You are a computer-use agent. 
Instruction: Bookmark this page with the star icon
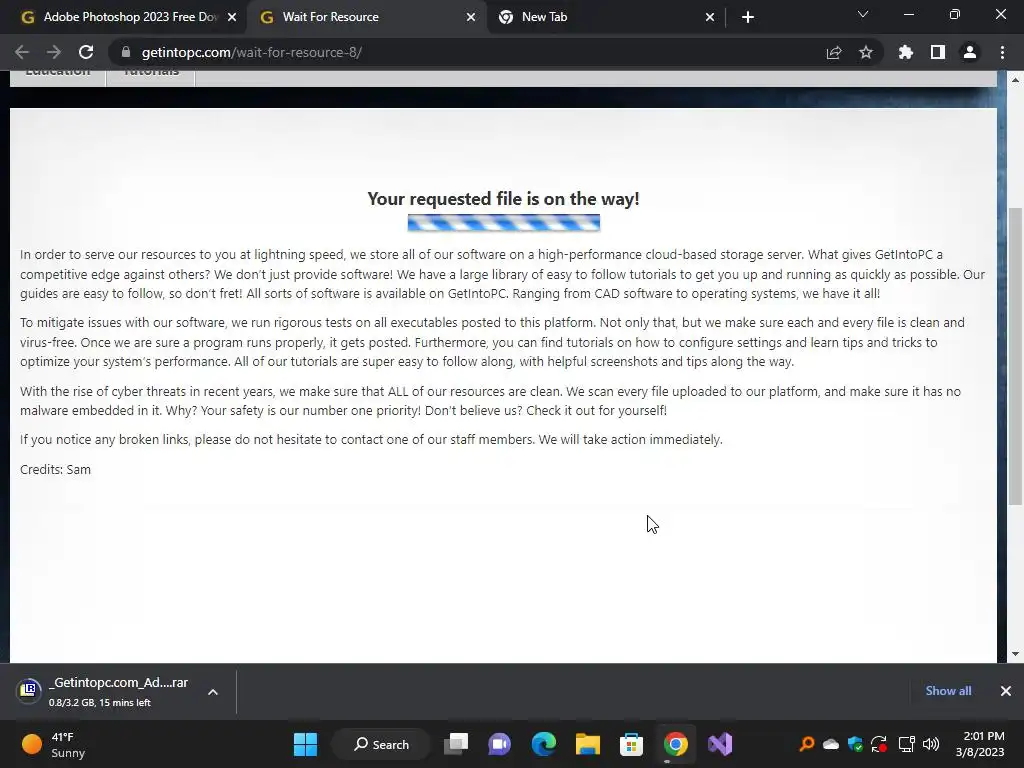(866, 52)
